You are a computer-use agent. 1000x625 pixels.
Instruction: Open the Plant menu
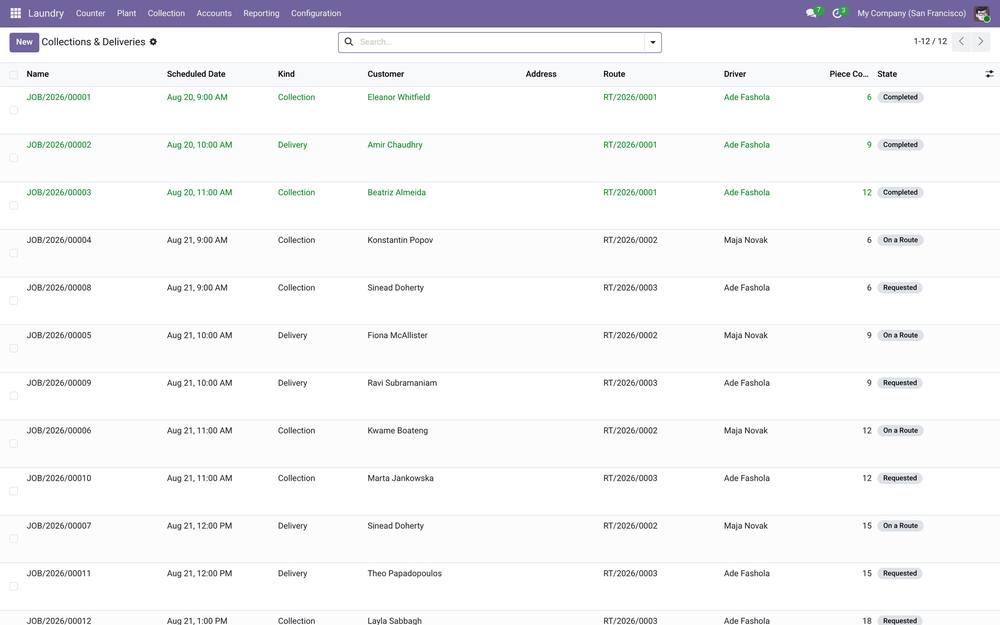point(126,13)
